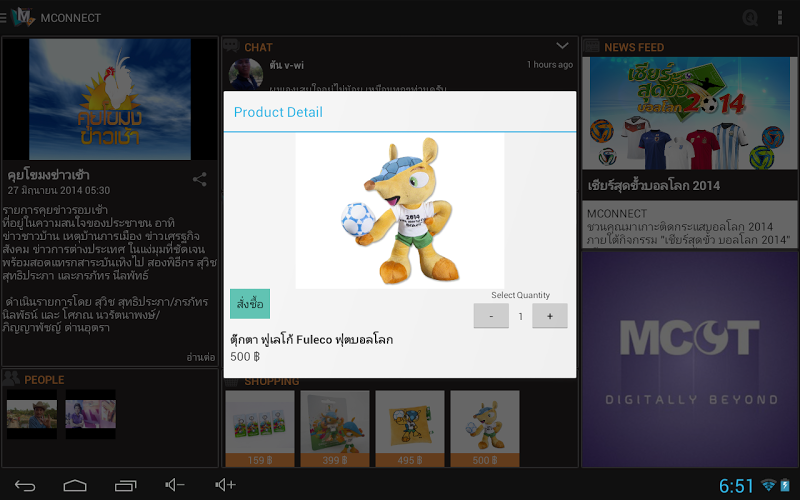Click product name ตุ๊กตา ฟูเลโก้ Fuleco

311,339
